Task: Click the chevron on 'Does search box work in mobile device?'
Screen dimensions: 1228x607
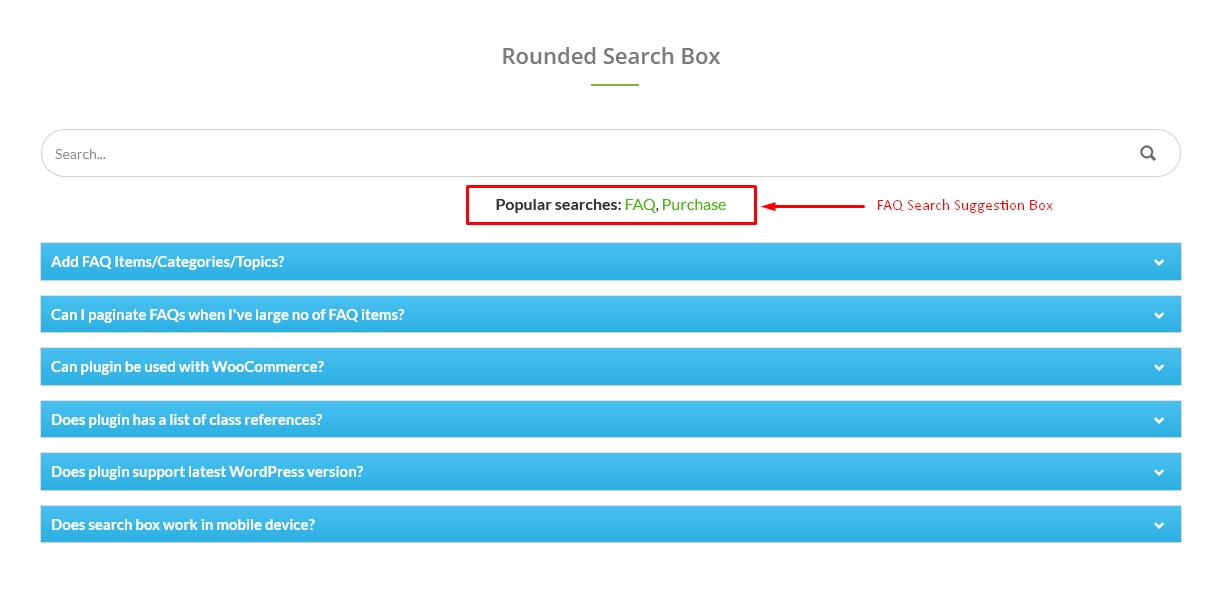Action: pyautogui.click(x=1159, y=524)
